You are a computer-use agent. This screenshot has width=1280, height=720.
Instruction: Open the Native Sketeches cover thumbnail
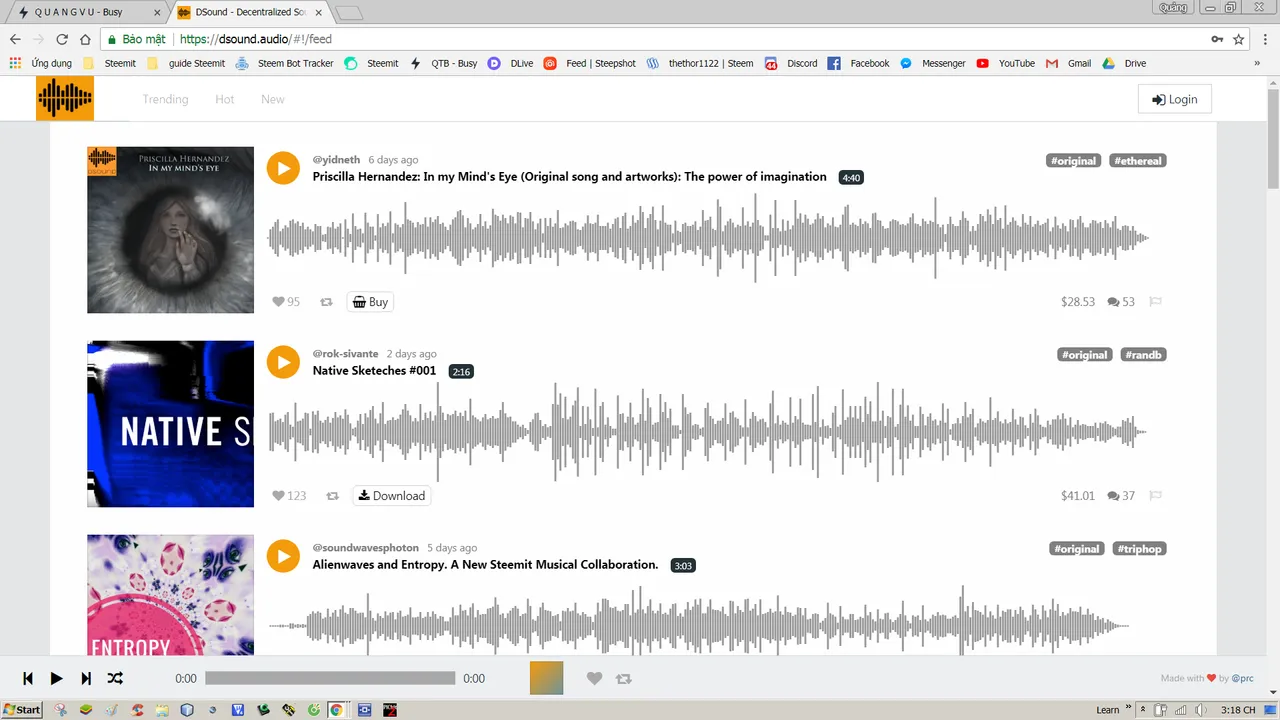(x=170, y=424)
